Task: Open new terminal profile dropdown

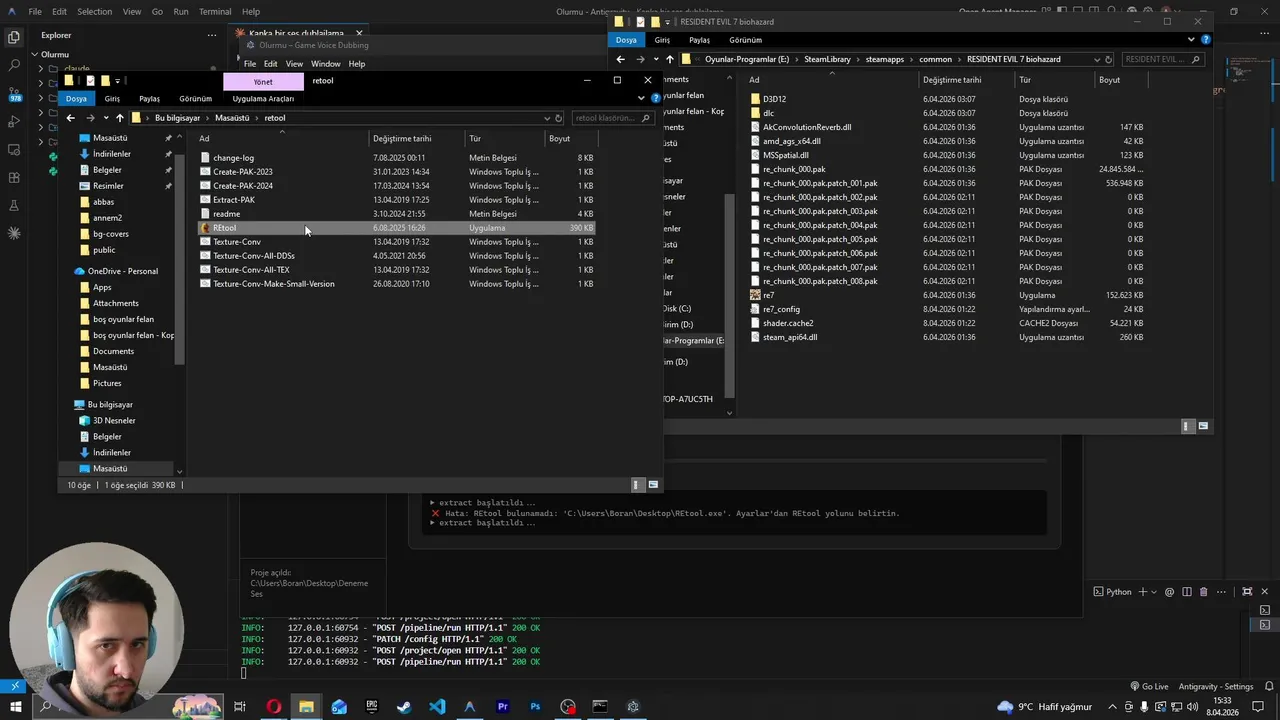Action: [x=1154, y=592]
